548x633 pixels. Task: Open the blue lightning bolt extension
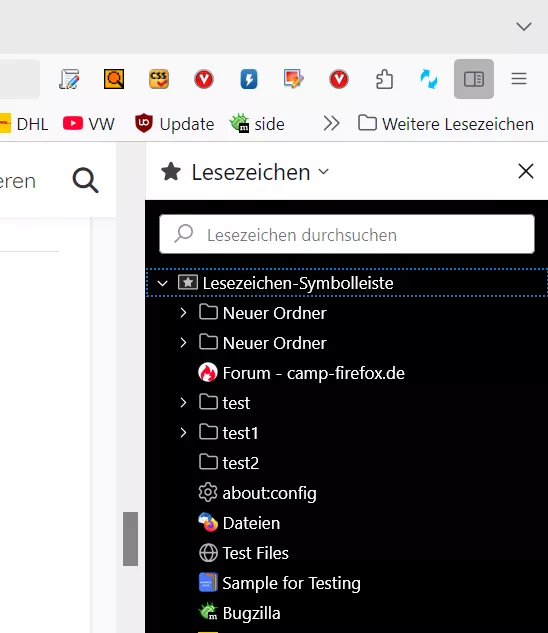[x=249, y=79]
